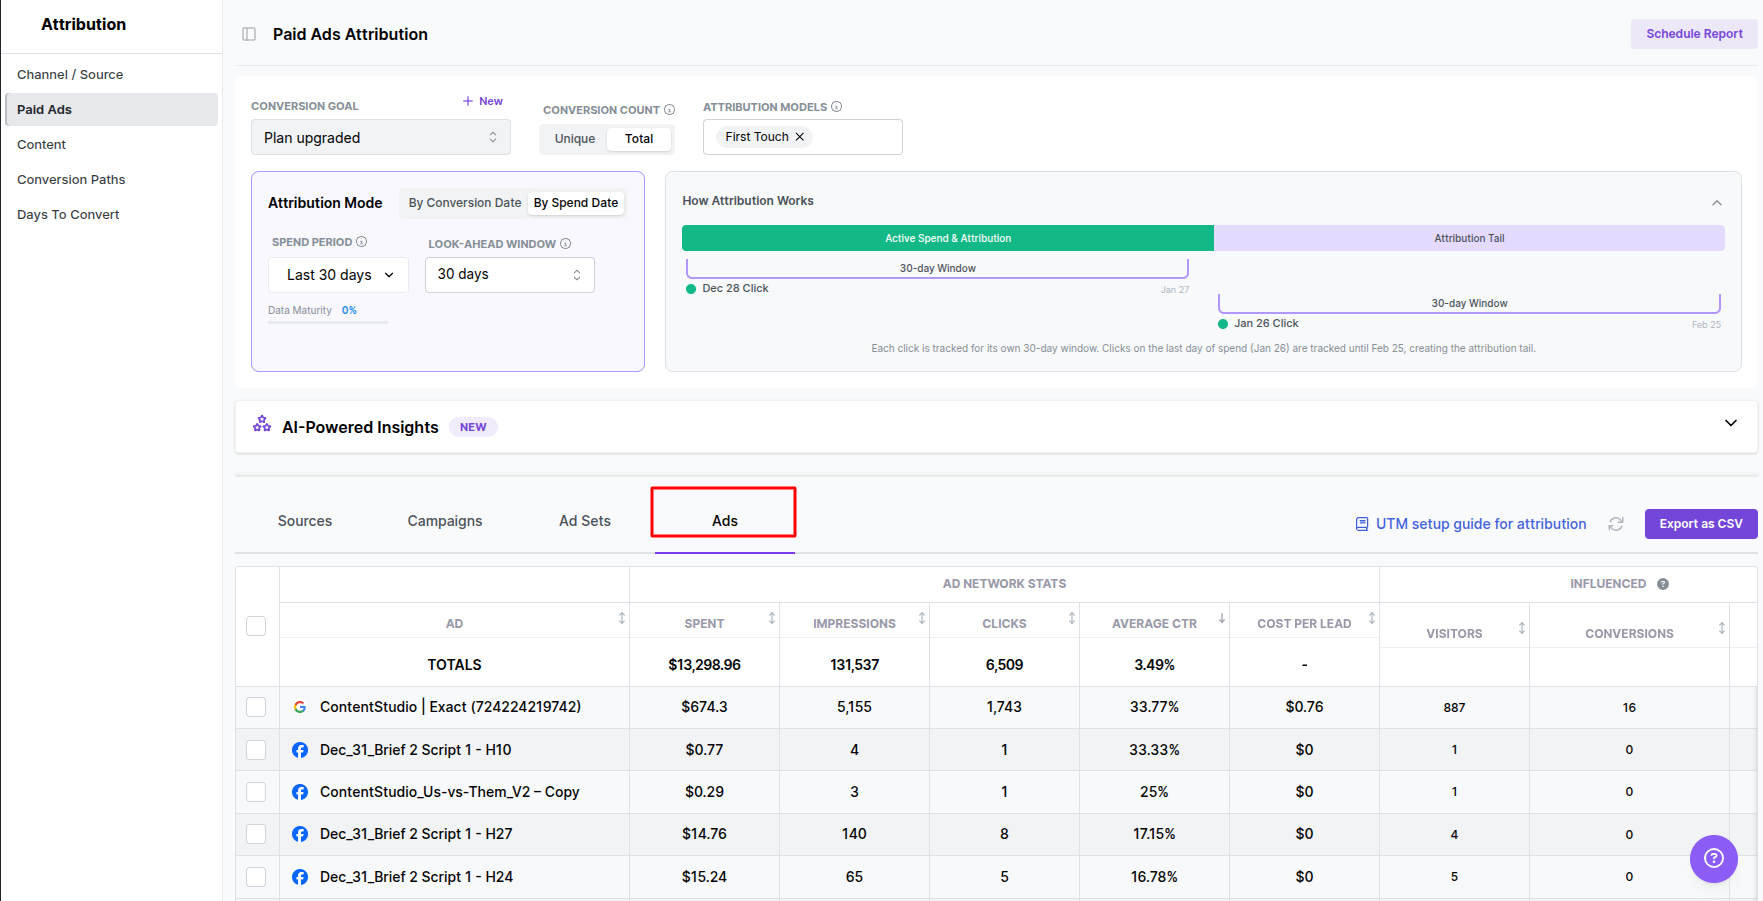Remove the First Touch model tag
Viewport: 1763px width, 901px height.
(800, 137)
